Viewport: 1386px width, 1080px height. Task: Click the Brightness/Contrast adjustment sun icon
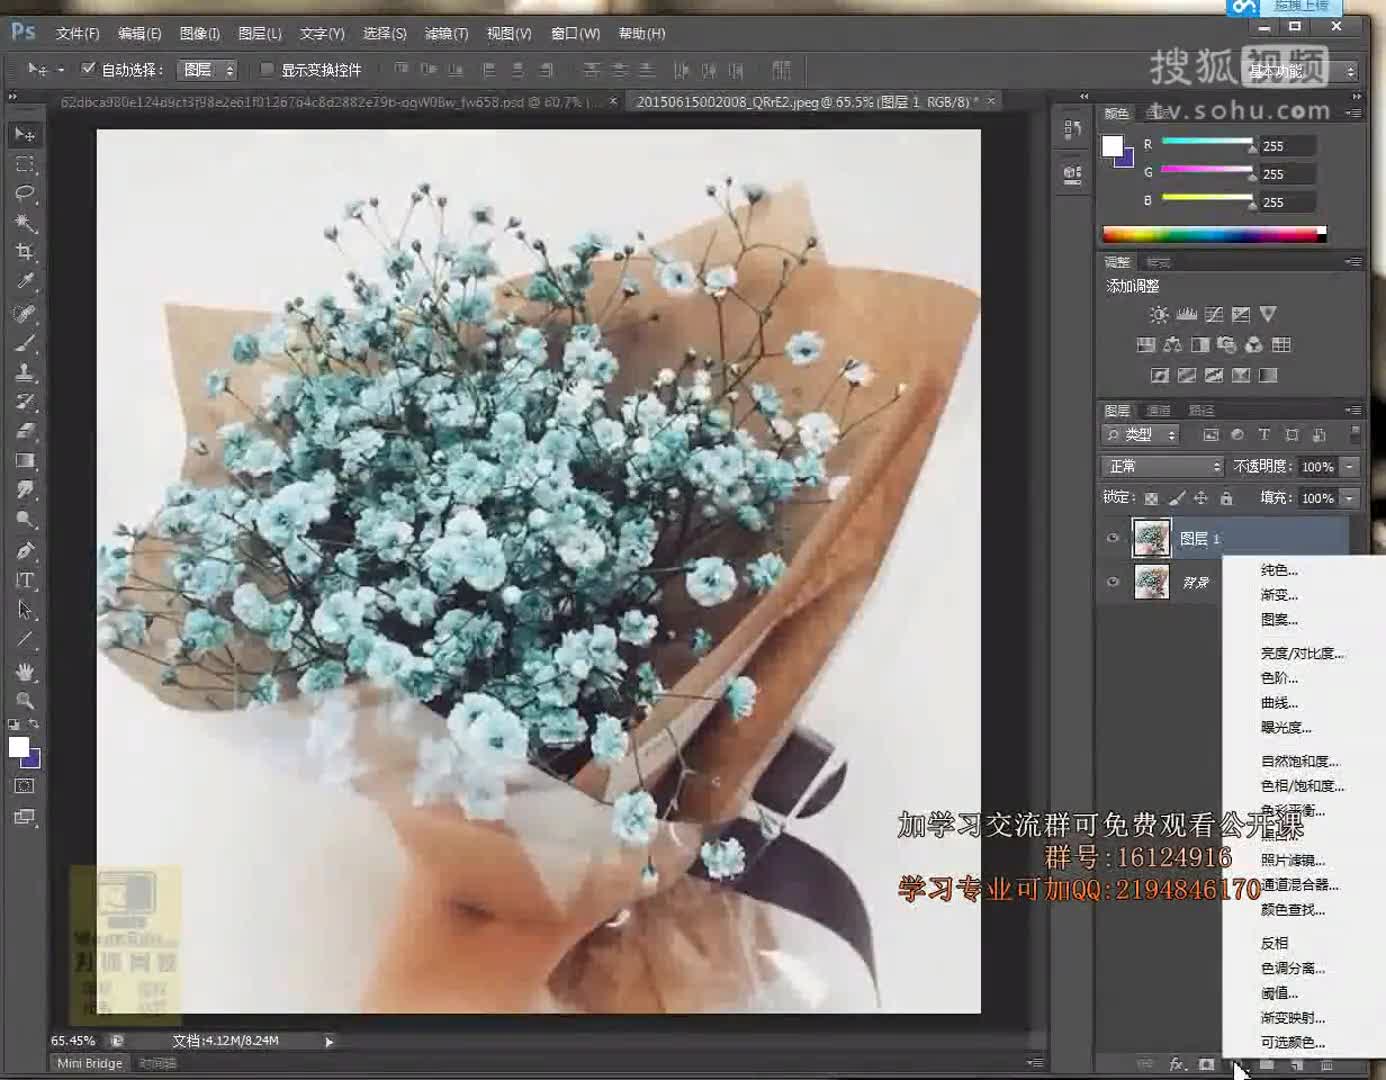click(1158, 315)
